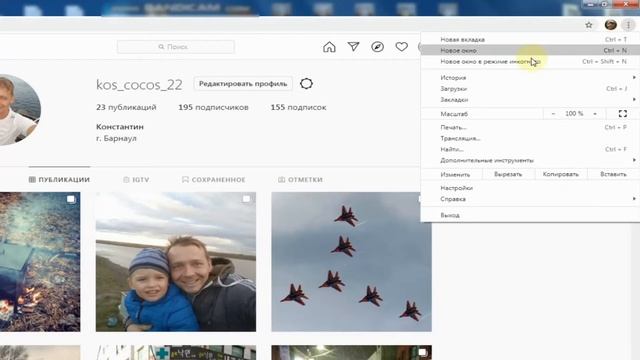Expand the История submenu
This screenshot has width=640, height=360.
click(x=530, y=78)
